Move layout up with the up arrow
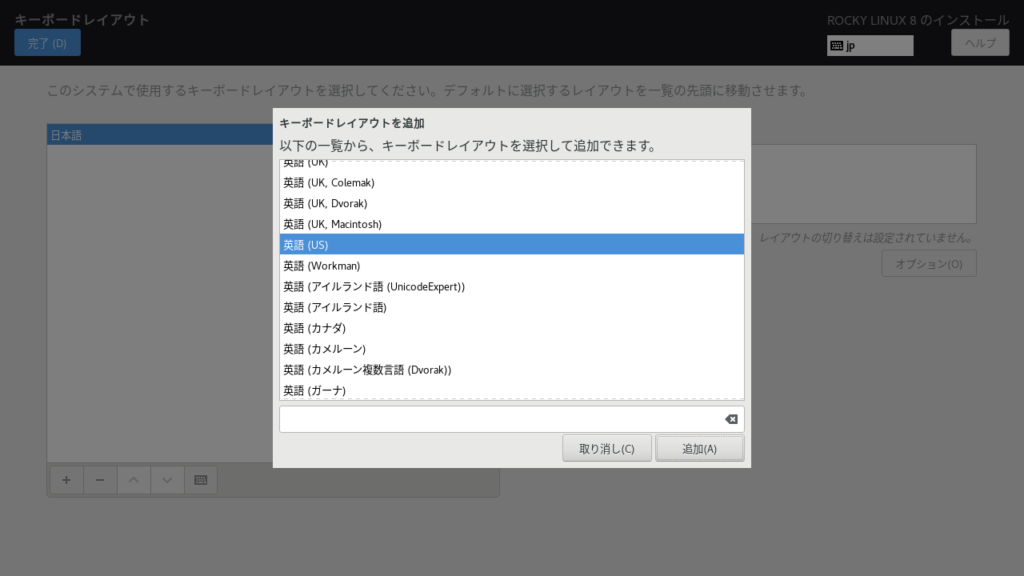The height and width of the screenshot is (576, 1024). [133, 480]
